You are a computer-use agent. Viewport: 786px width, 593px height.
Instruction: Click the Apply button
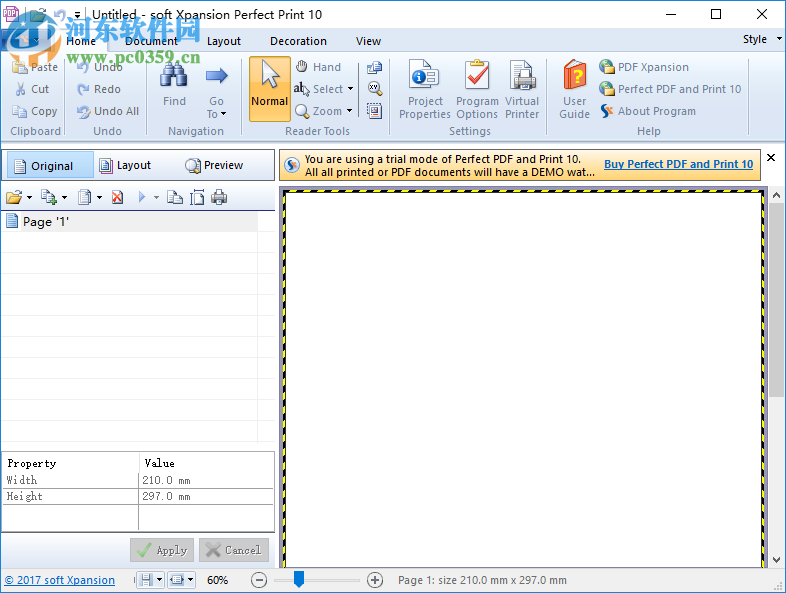pyautogui.click(x=162, y=550)
